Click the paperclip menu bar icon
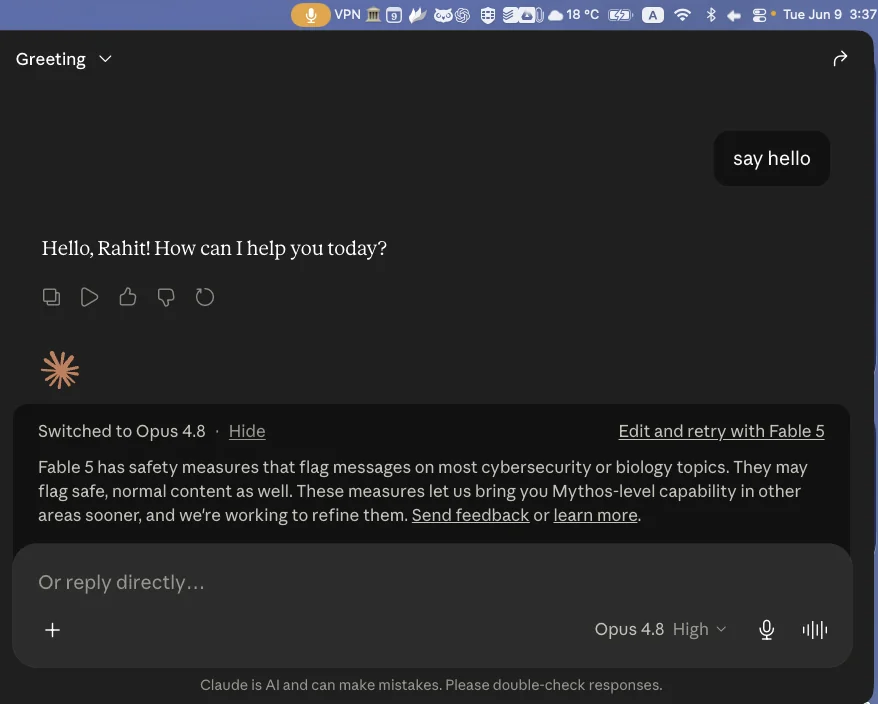 coord(540,15)
